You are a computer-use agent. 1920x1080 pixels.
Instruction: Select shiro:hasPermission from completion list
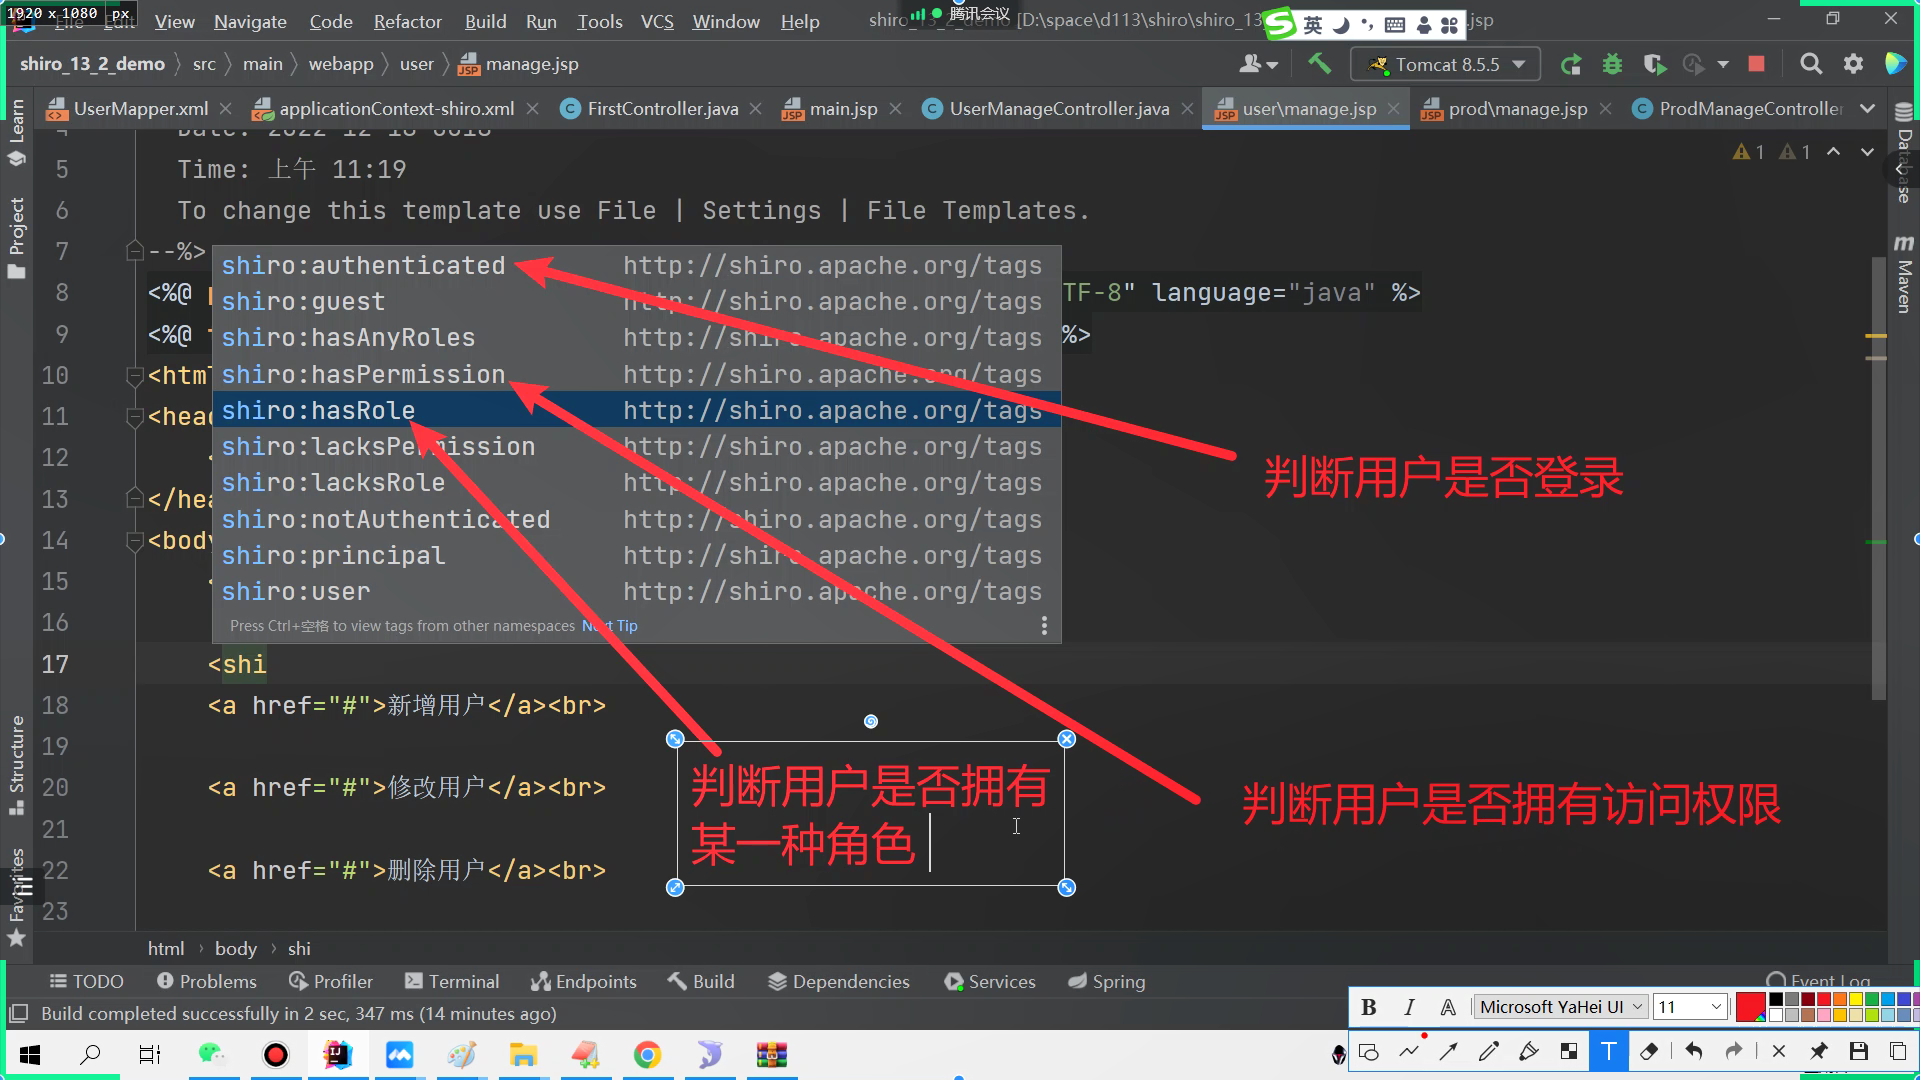tap(363, 375)
